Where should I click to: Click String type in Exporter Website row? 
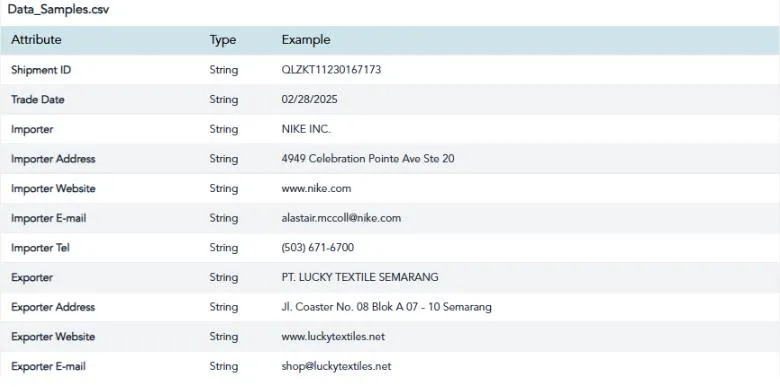click(x=223, y=337)
